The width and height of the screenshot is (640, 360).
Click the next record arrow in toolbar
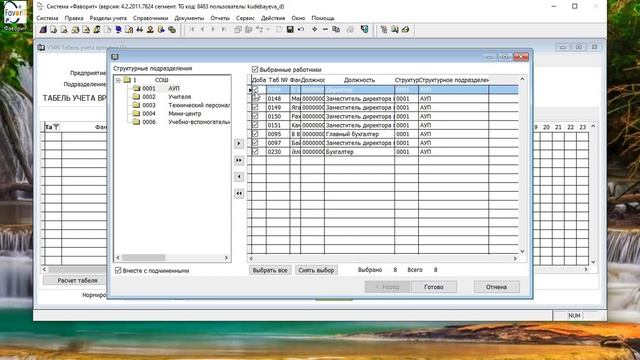click(x=213, y=30)
